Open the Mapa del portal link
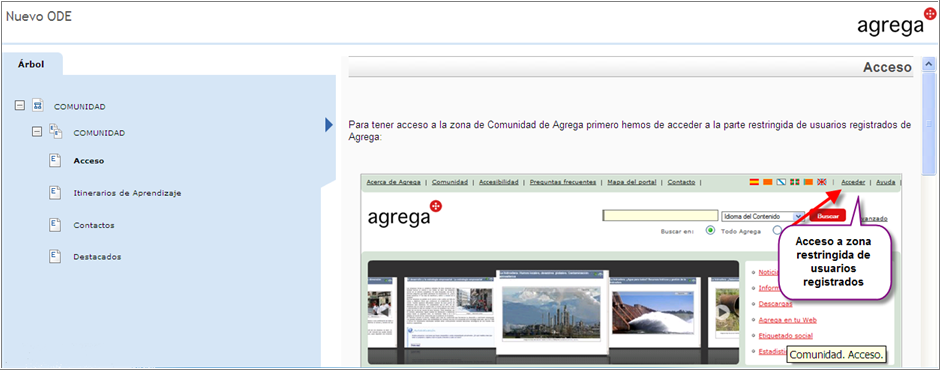This screenshot has height=370, width=940. (x=632, y=182)
